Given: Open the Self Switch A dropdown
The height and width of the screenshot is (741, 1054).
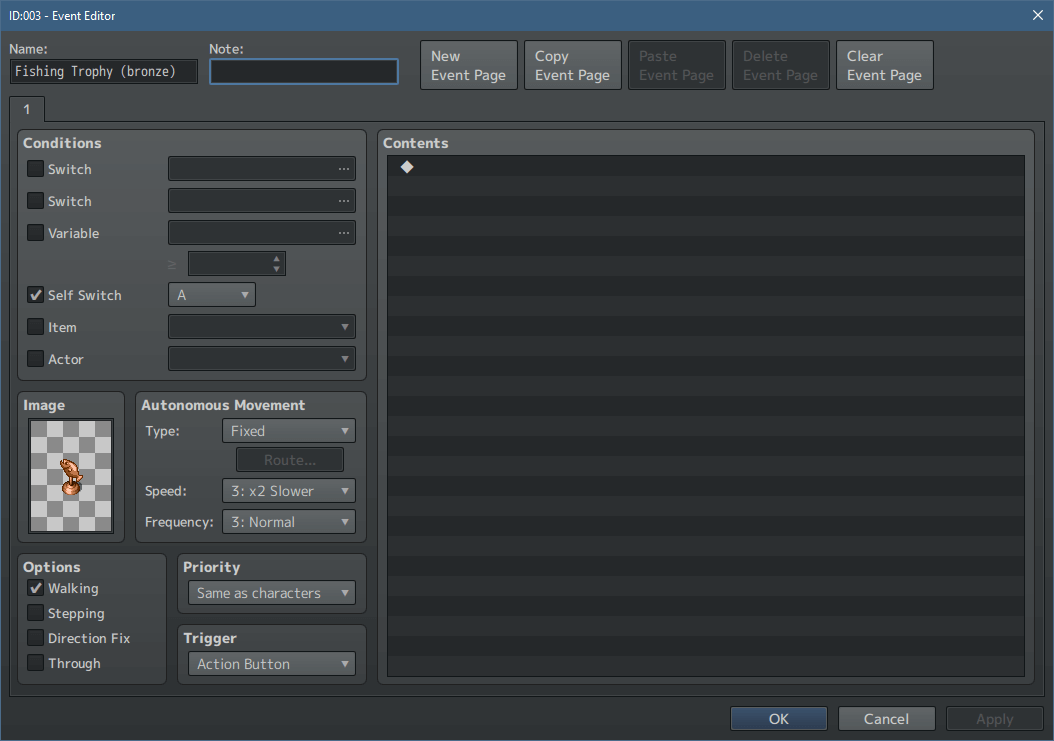Looking at the screenshot, I should [x=212, y=295].
